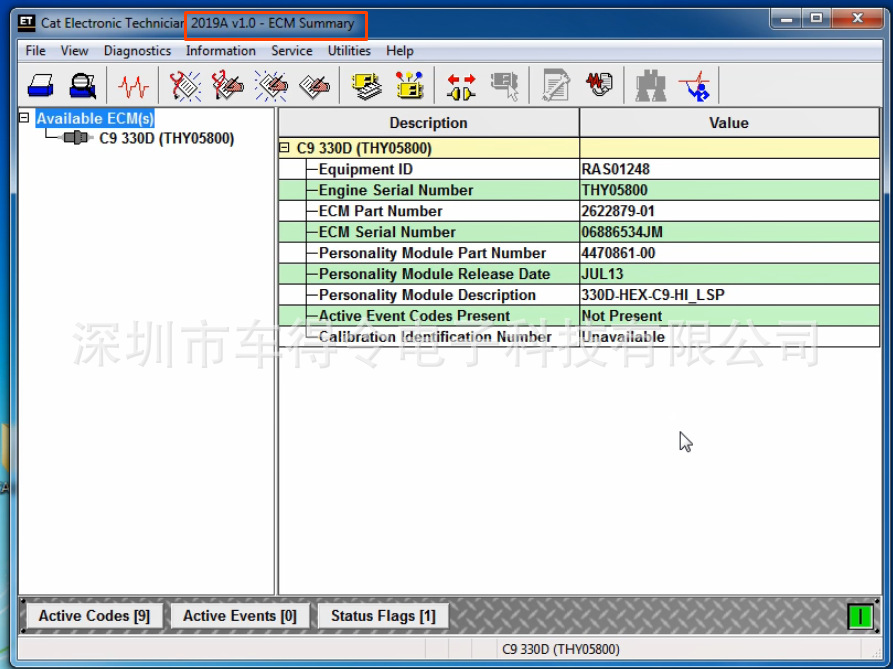Image resolution: width=893 pixels, height=669 pixels.
Task: Open the Diagnostics menu
Action: (137, 51)
